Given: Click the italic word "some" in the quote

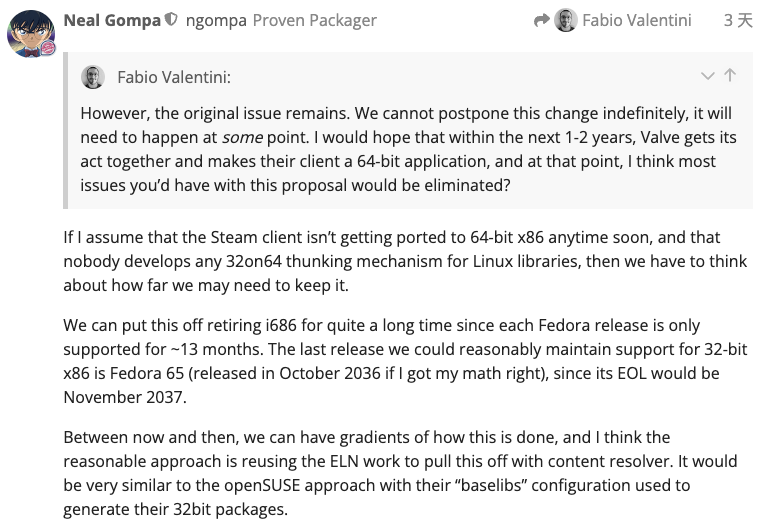Looking at the screenshot, I should click(x=242, y=137).
